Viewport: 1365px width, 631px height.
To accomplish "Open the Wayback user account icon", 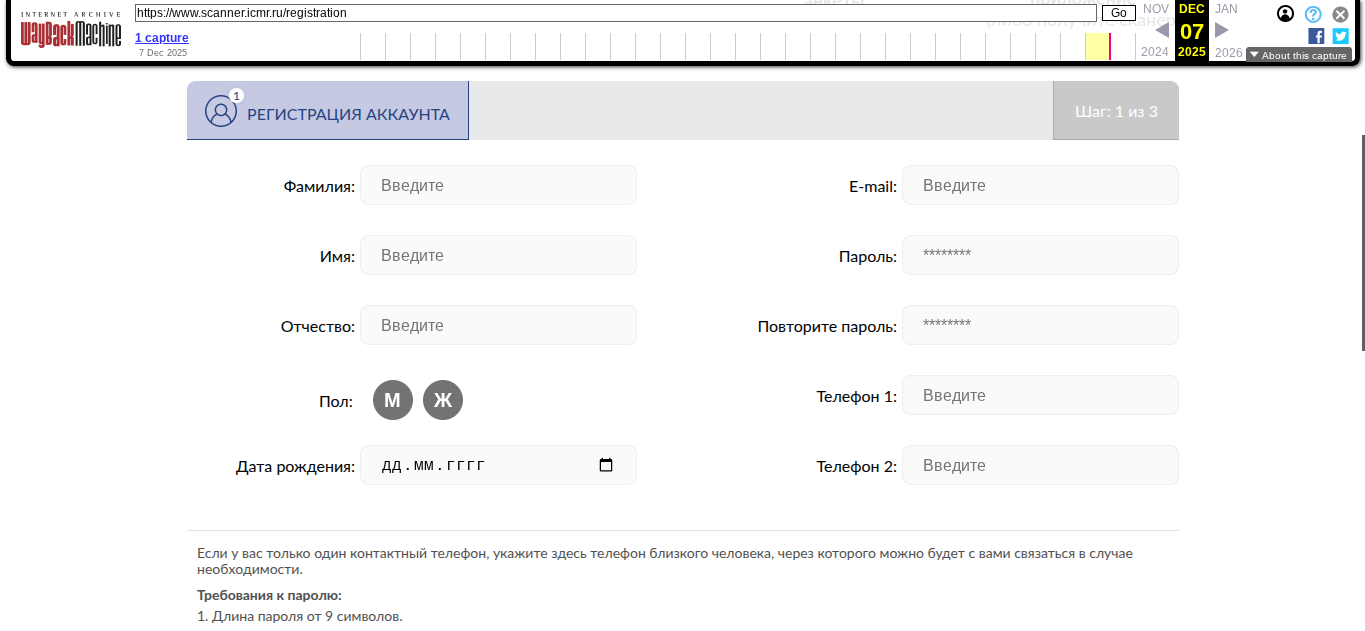I will coord(1286,14).
